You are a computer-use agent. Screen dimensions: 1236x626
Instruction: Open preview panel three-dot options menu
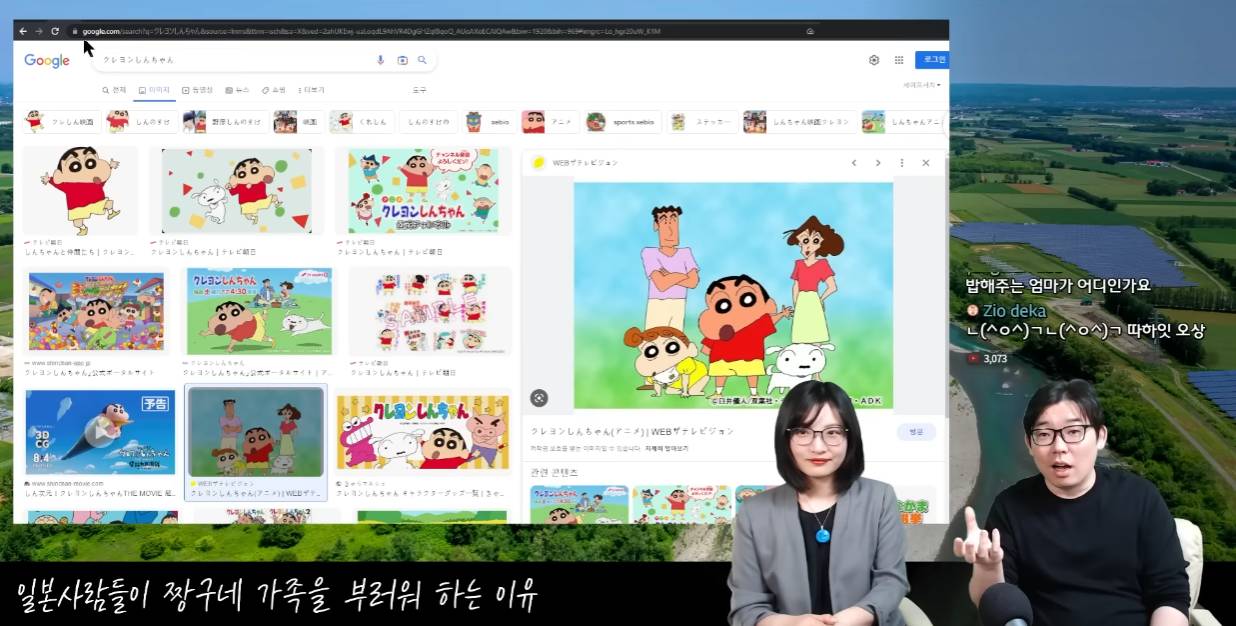(902, 163)
